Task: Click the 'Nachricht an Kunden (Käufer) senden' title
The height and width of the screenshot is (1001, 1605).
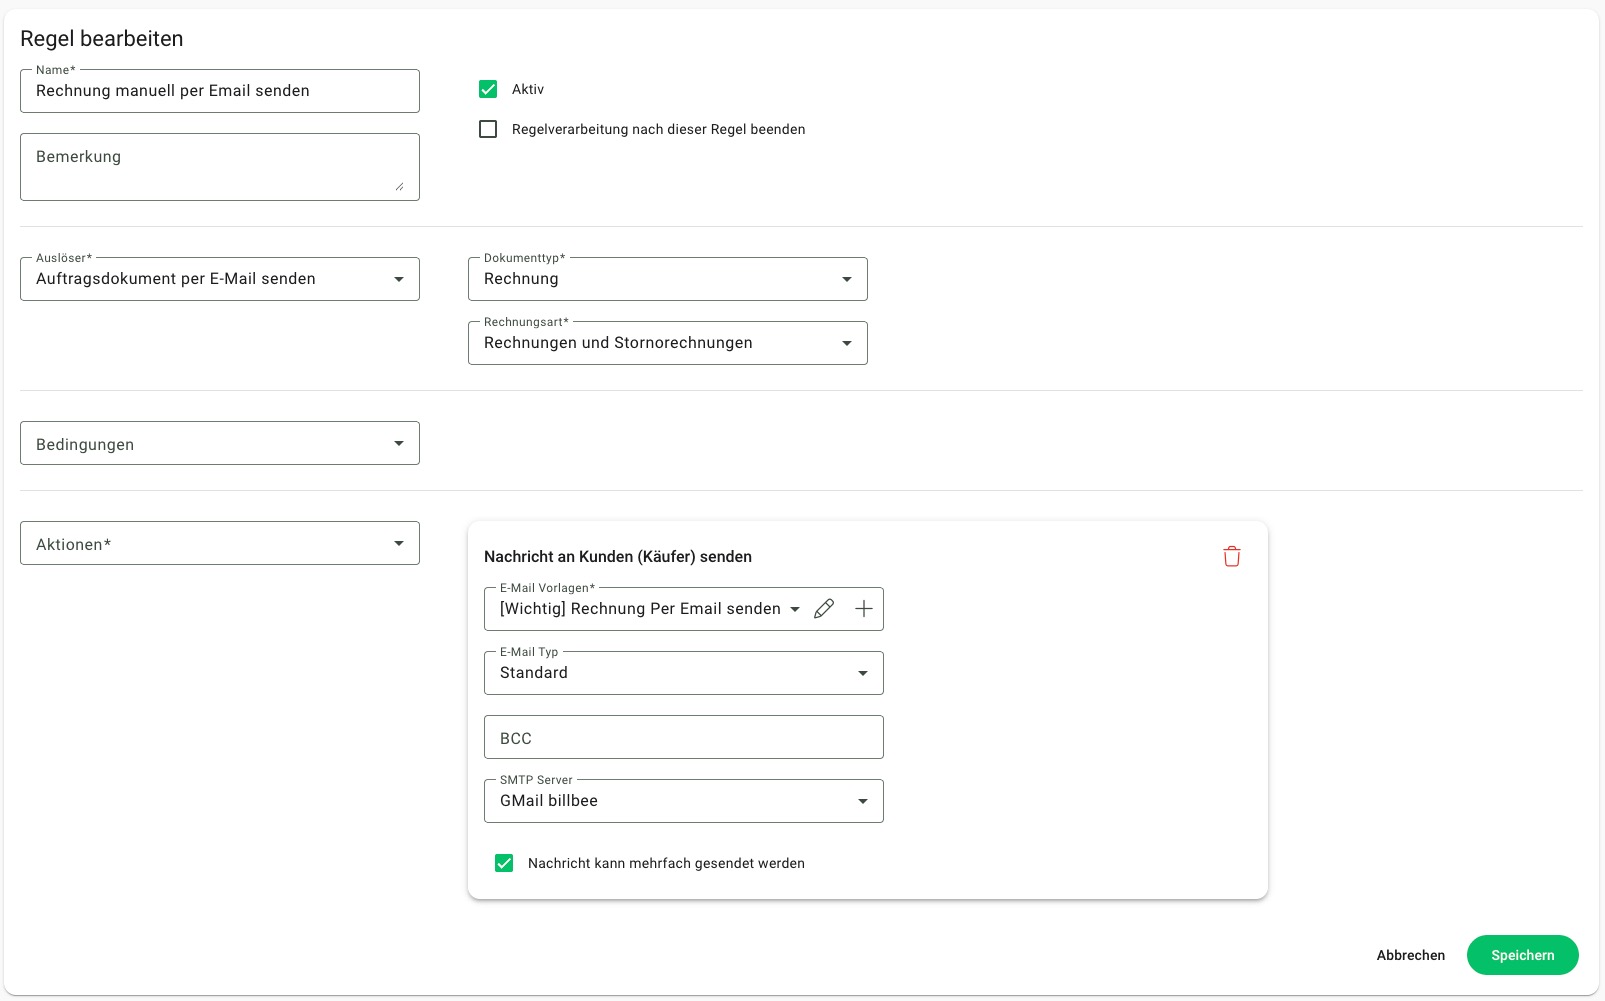Action: pos(618,557)
